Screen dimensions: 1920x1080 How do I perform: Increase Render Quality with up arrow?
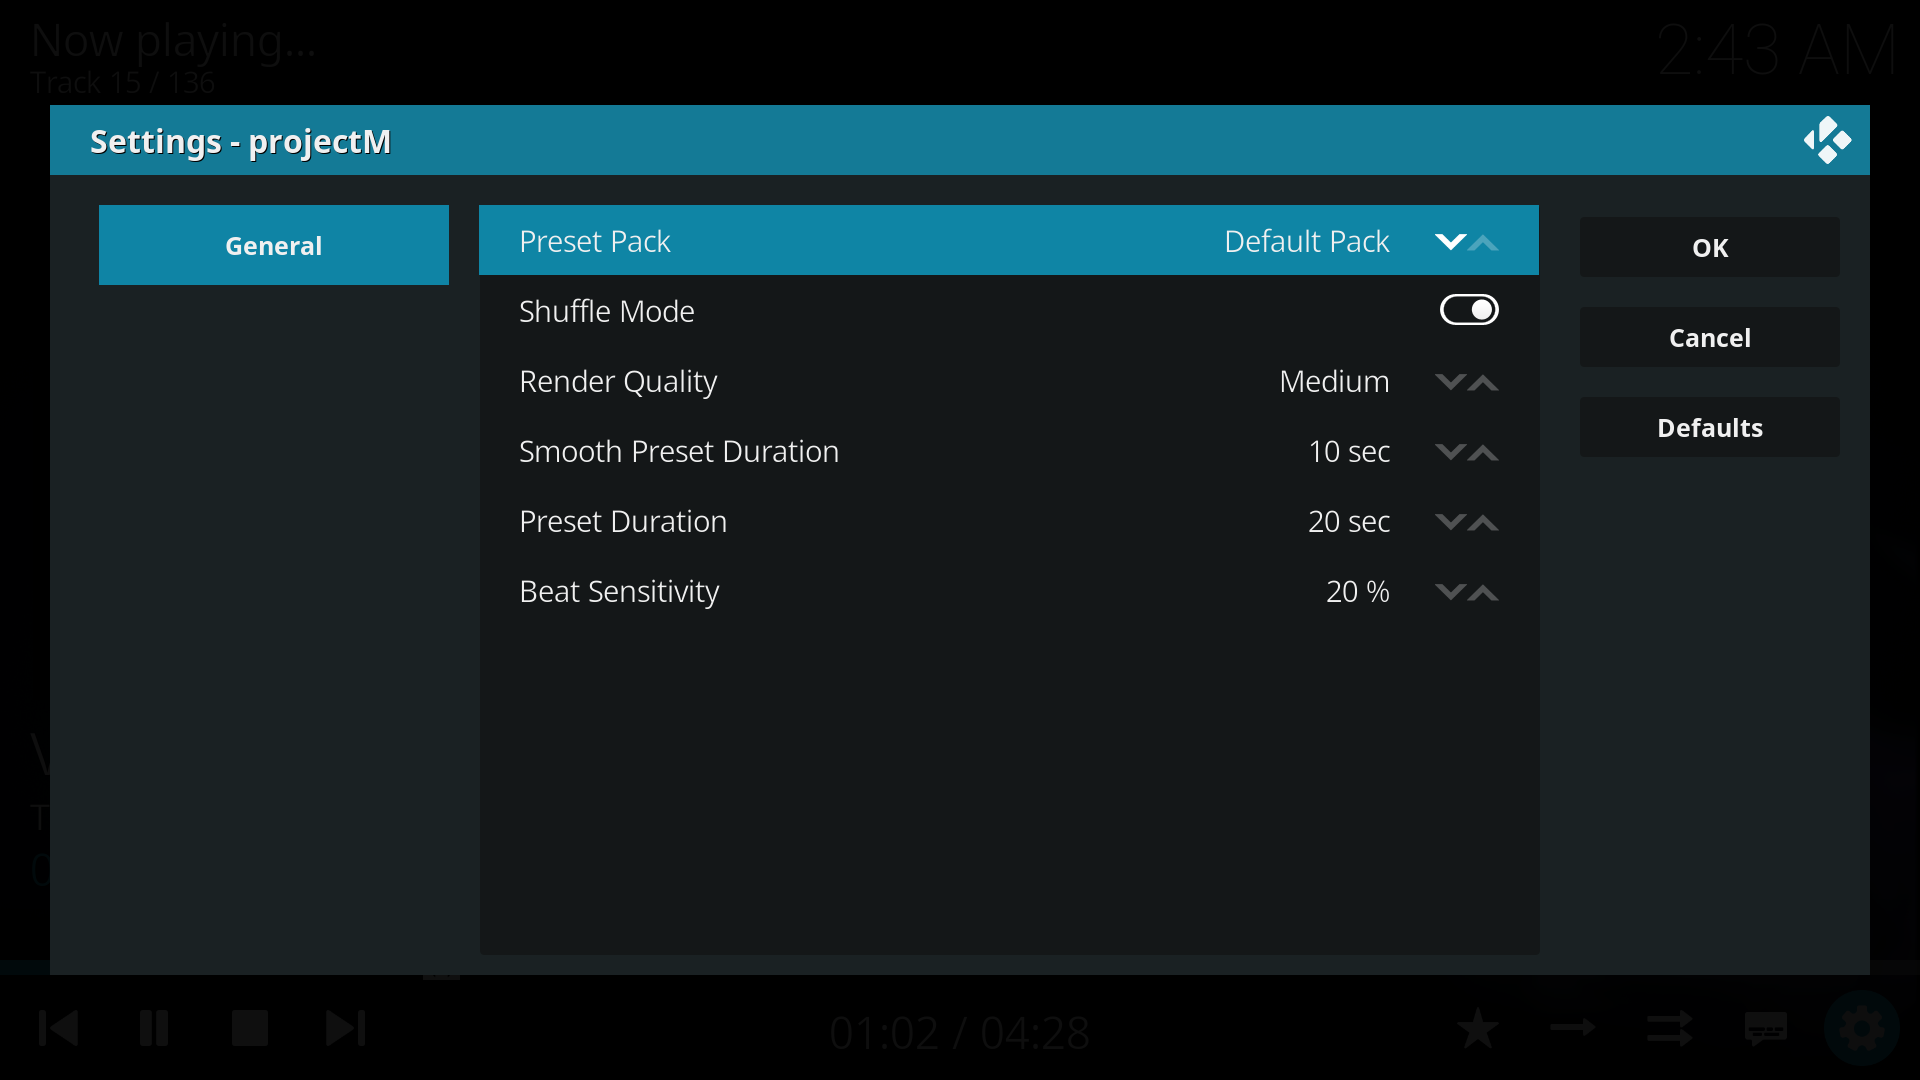(1484, 382)
